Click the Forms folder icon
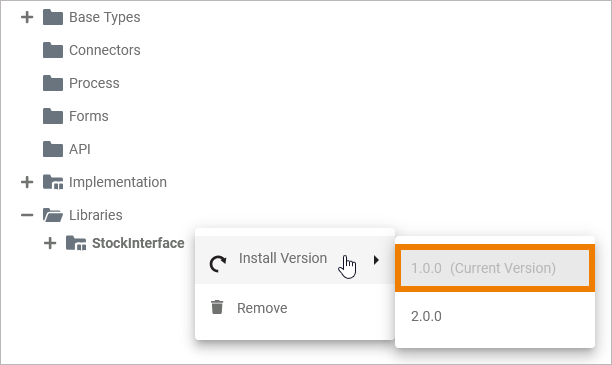Image resolution: width=612 pixels, height=365 pixels. pos(53,116)
